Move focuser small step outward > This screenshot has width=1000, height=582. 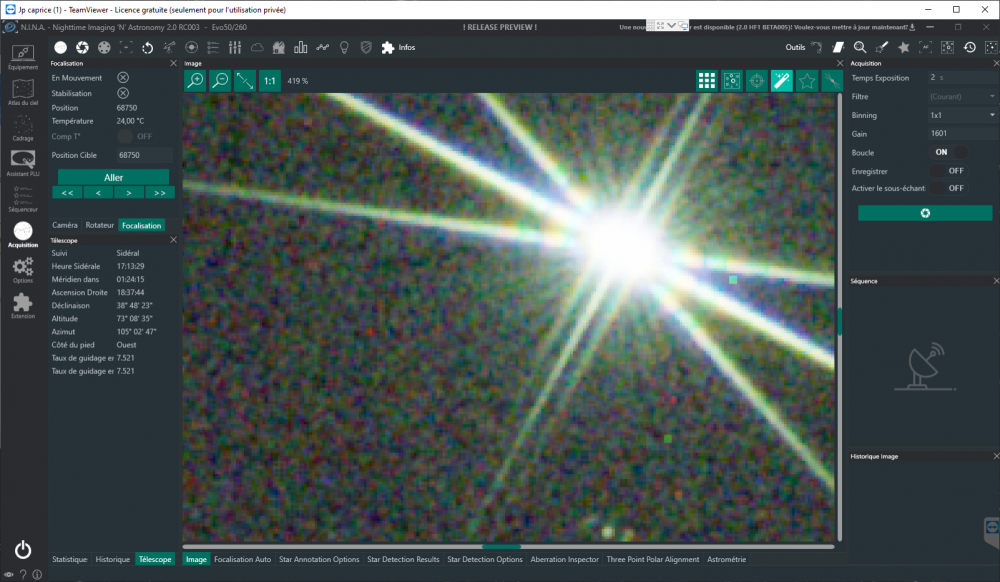(x=129, y=193)
